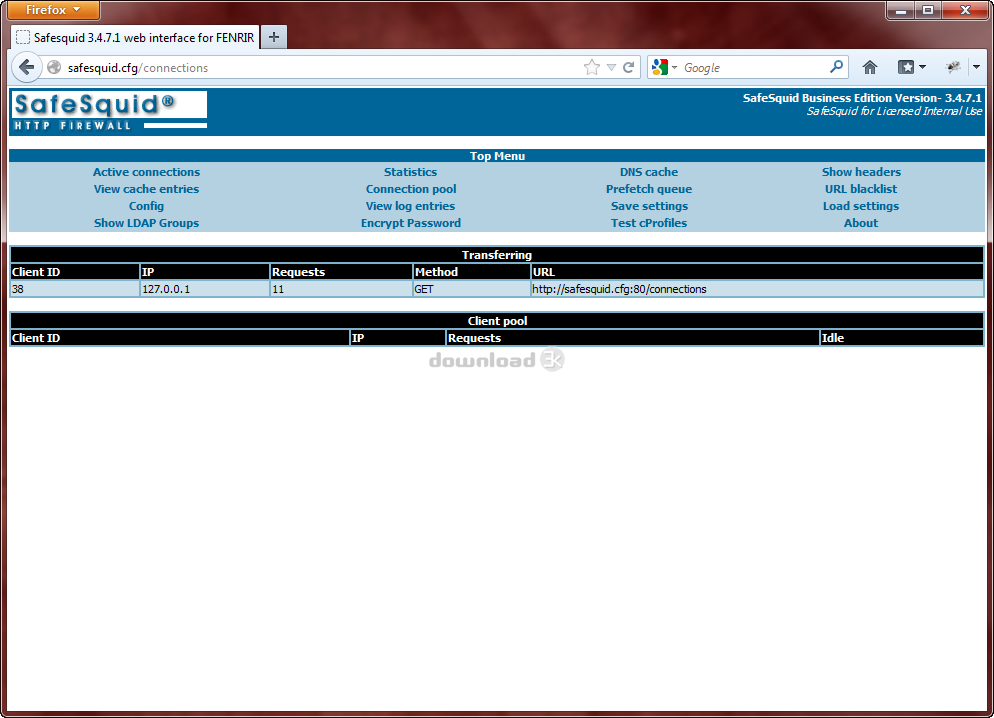This screenshot has height=718, width=994.
Task: Close the Firefox window
Action: pyautogui.click(x=965, y=10)
